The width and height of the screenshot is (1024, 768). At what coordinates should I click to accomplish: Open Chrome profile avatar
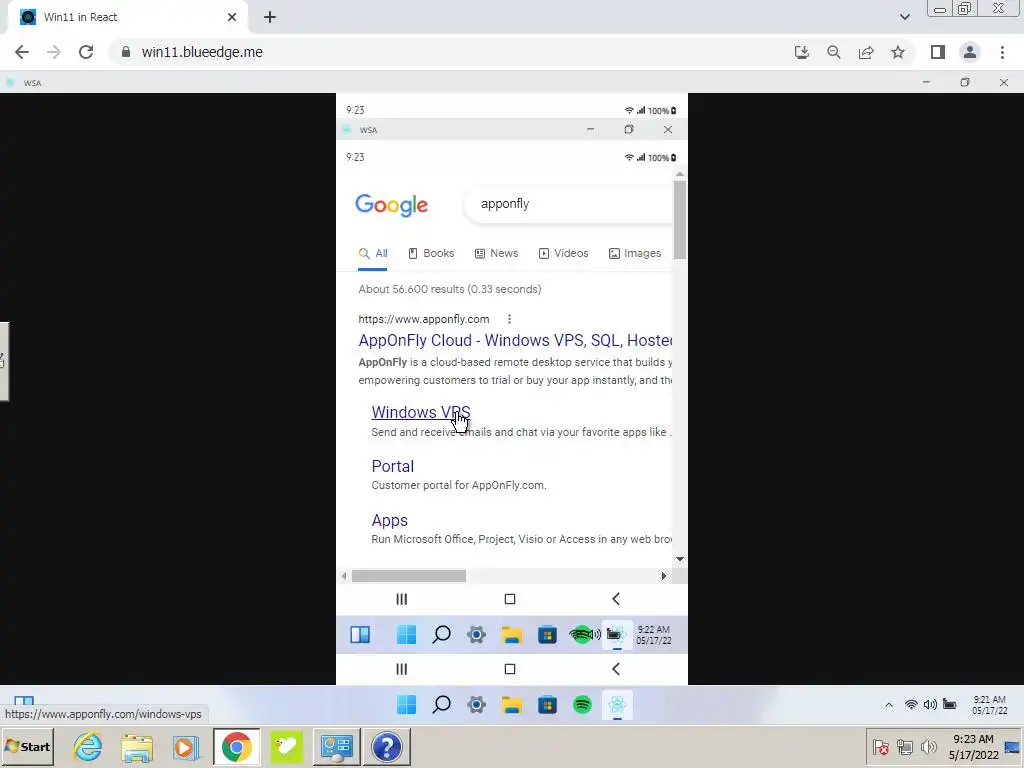[x=970, y=52]
